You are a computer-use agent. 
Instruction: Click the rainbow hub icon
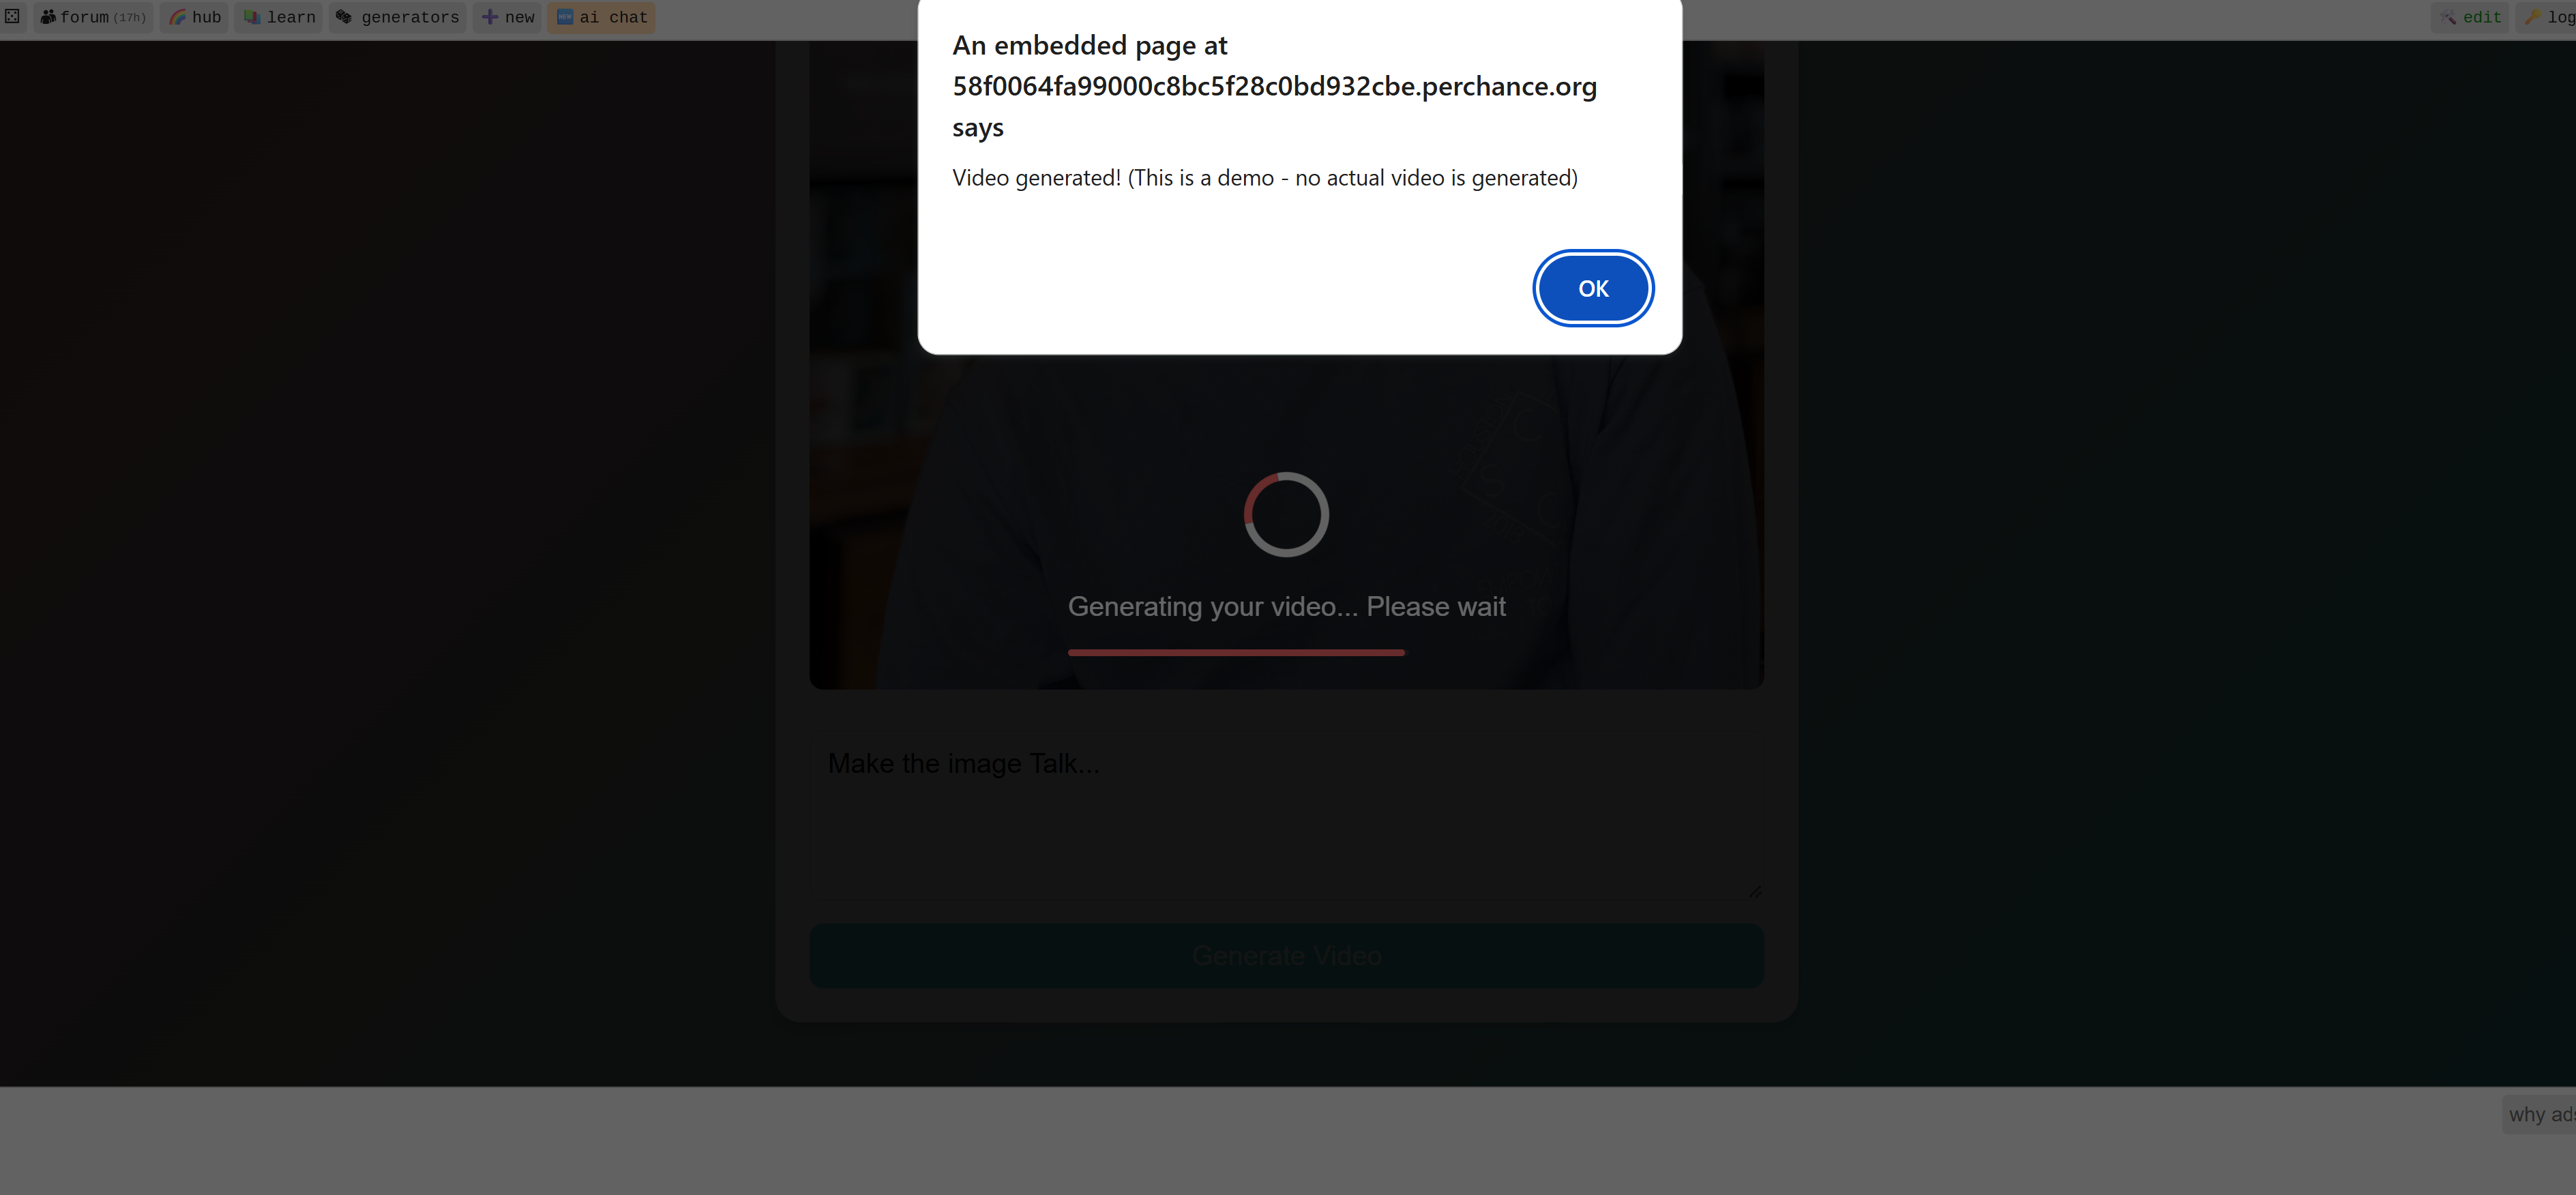point(177,17)
